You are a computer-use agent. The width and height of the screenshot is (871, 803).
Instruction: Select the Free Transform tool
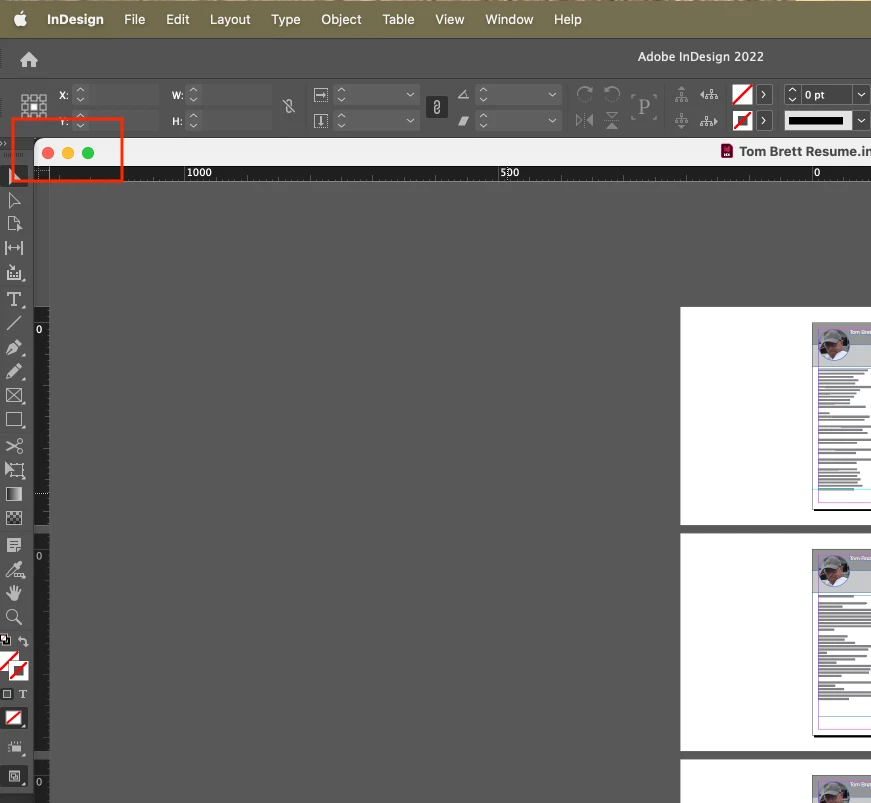click(x=14, y=470)
